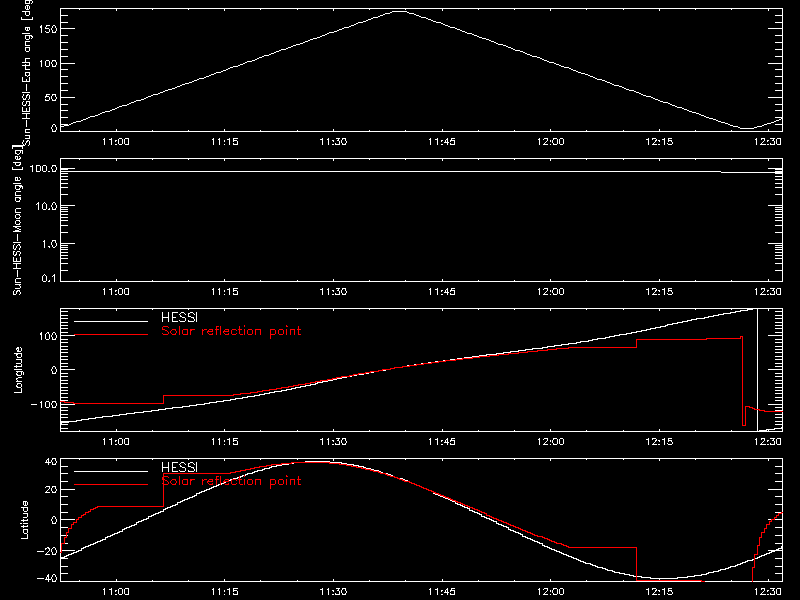Select HESSI legend text in Latitude plot
Viewport: 800px width, 600px height.
pyautogui.click(x=179, y=467)
